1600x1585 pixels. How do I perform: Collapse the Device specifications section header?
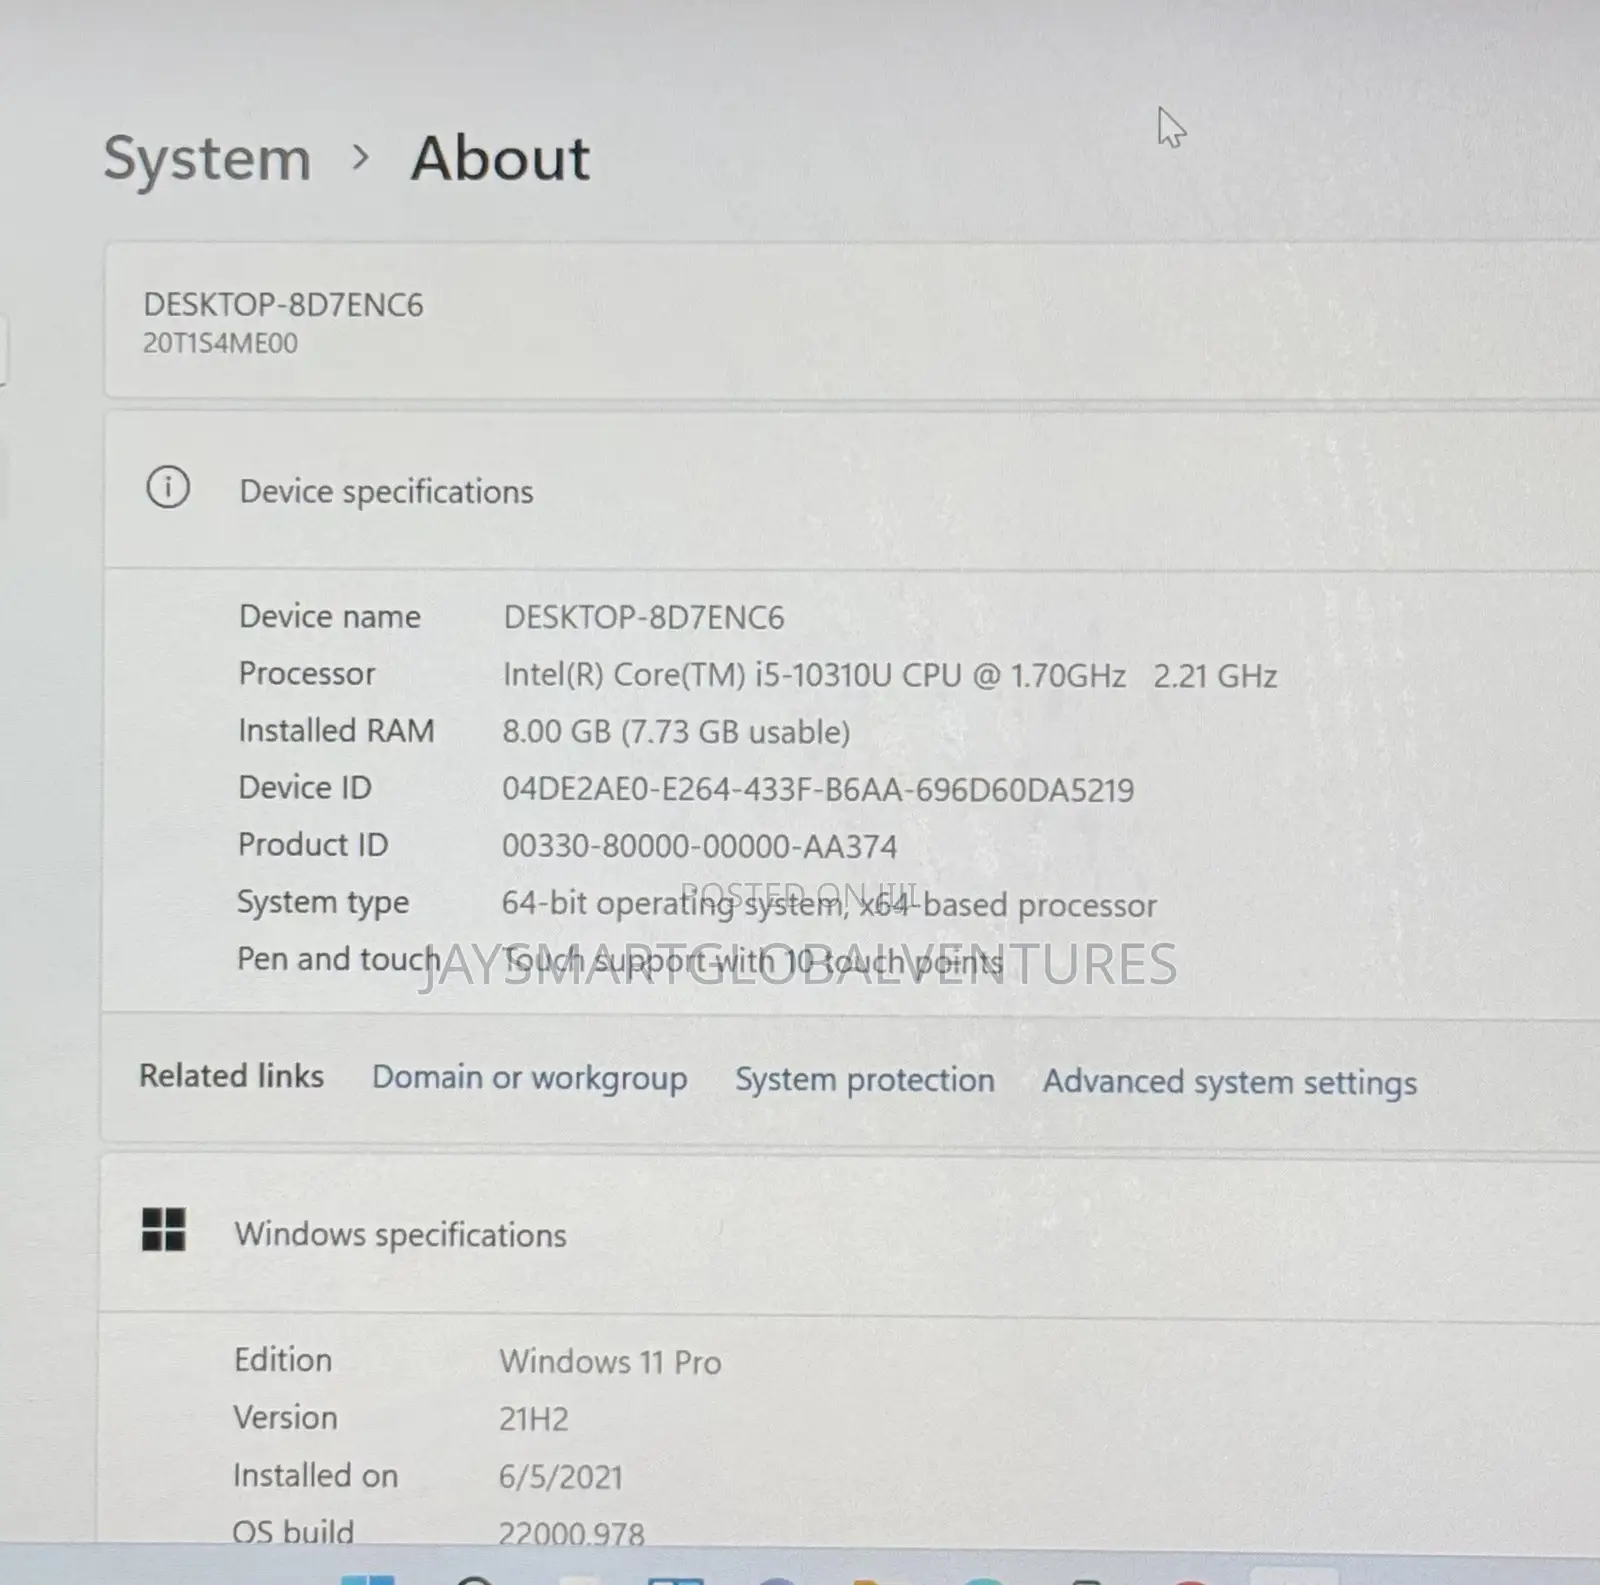[852, 490]
